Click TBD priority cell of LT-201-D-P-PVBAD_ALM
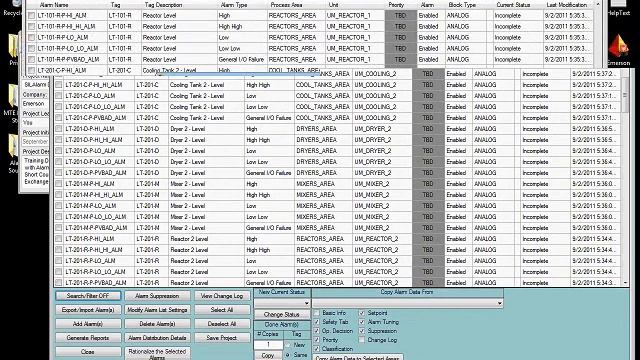 [428, 173]
